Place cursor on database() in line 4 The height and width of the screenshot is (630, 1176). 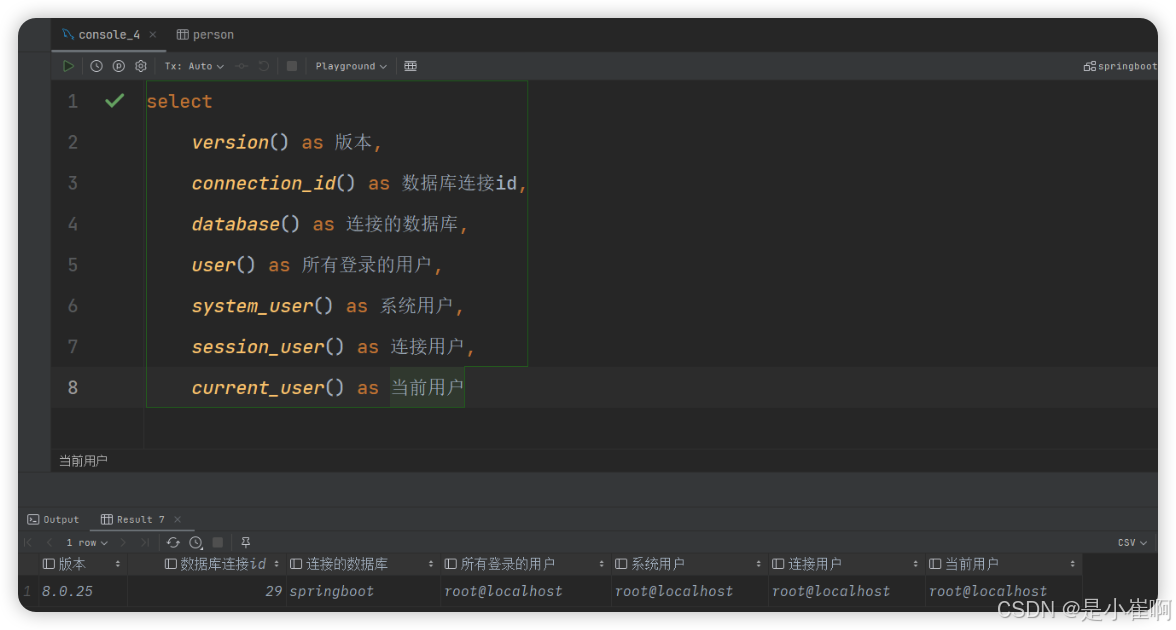coord(245,224)
